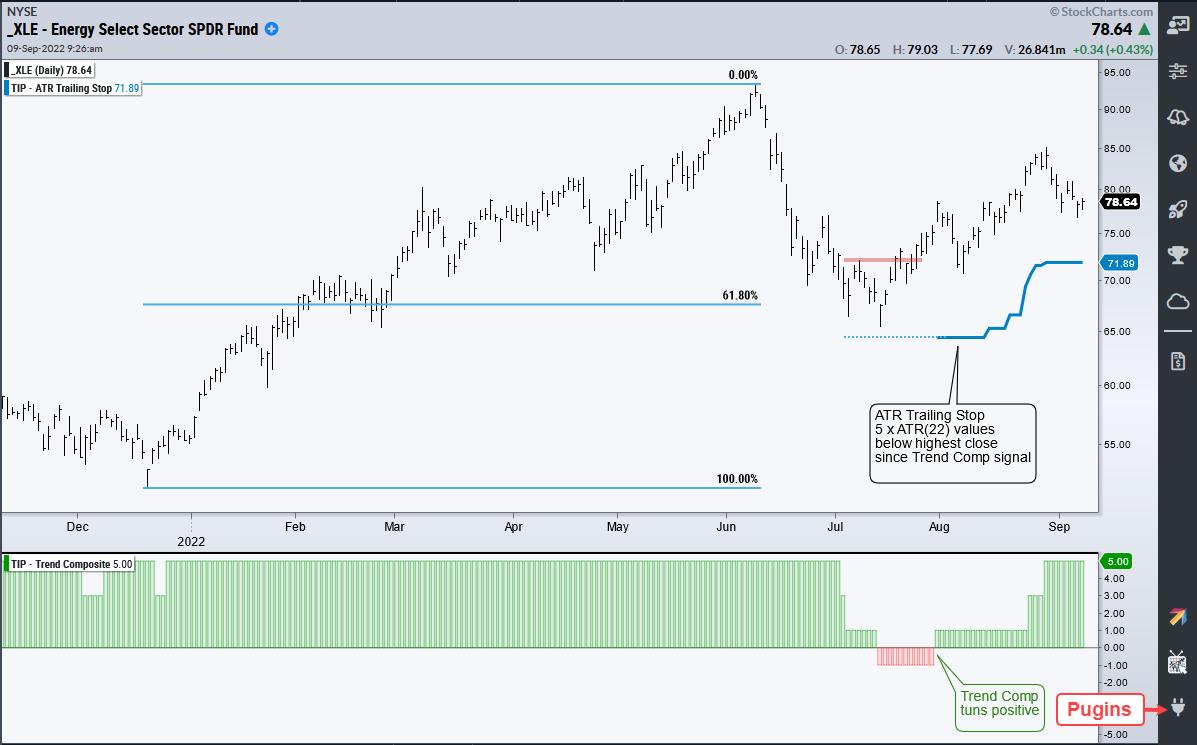The image size is (1197, 745).
Task: Click the Aug label on date axis
Action: (939, 527)
